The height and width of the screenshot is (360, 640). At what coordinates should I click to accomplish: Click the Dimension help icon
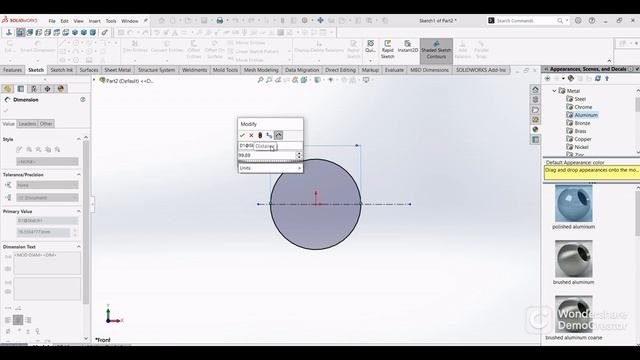coord(83,100)
